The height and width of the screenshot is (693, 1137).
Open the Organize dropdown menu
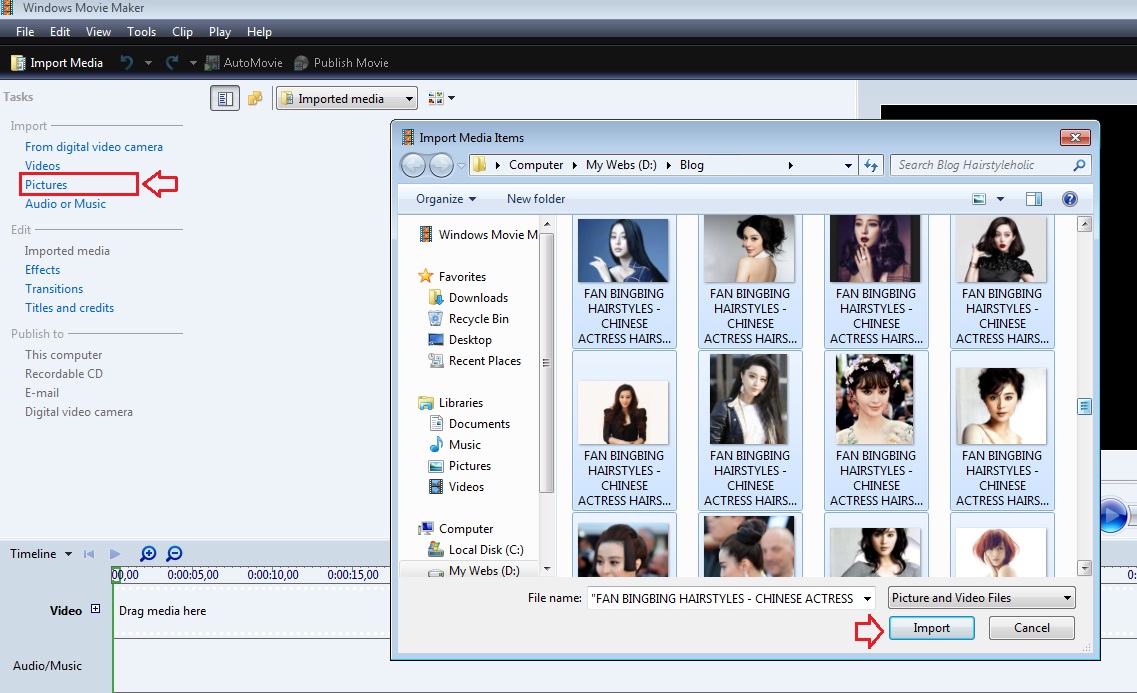click(x=445, y=199)
